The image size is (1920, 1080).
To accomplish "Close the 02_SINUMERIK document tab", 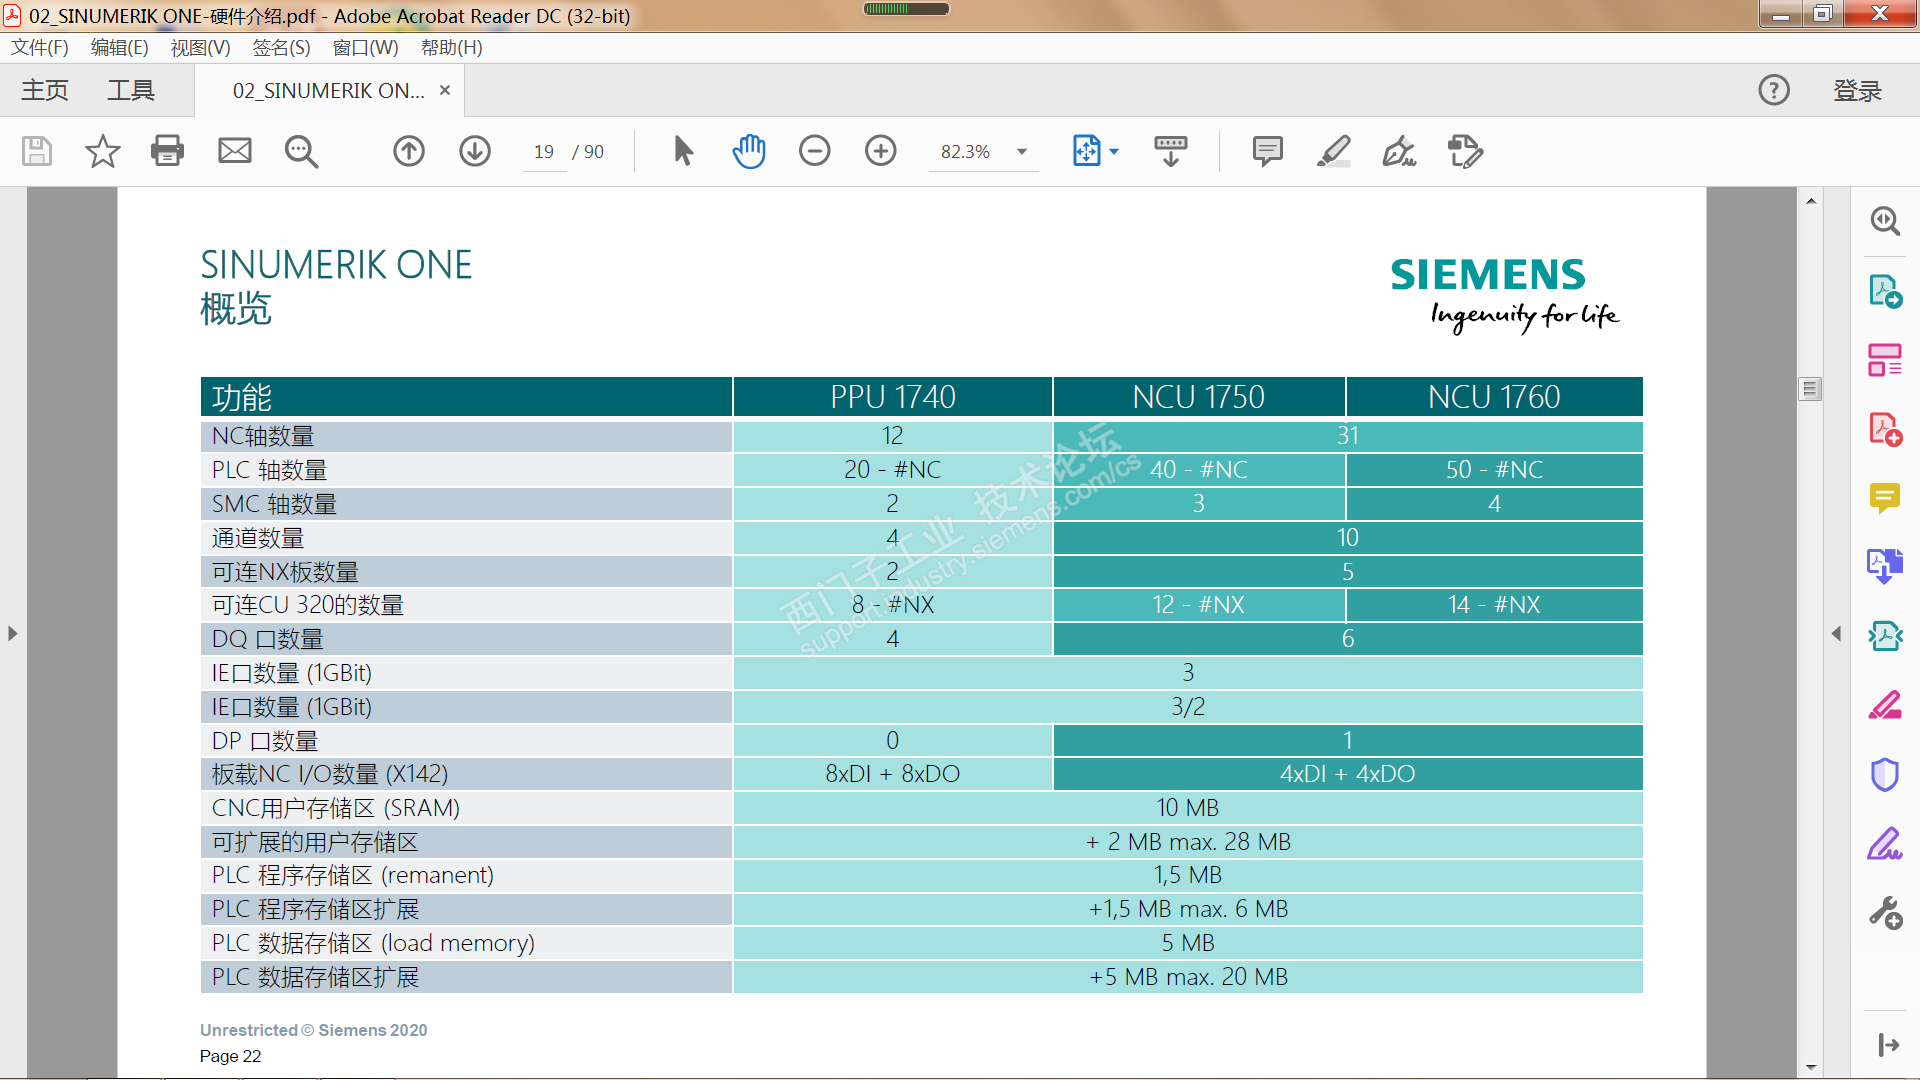I will [445, 90].
